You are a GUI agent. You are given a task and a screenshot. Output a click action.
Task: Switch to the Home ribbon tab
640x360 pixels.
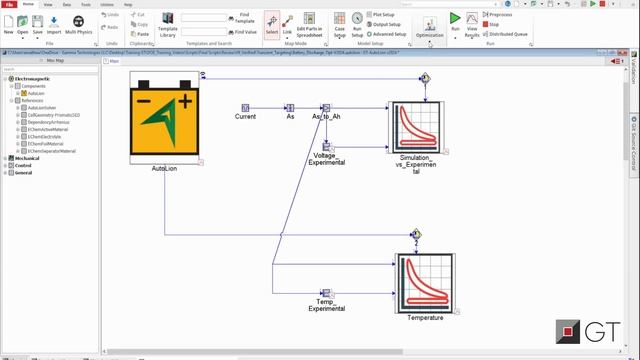pyautogui.click(x=28, y=4)
